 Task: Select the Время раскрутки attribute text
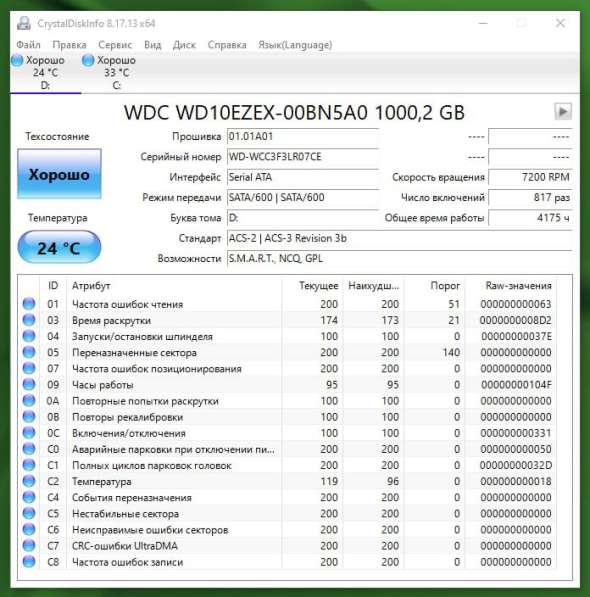tap(112, 321)
